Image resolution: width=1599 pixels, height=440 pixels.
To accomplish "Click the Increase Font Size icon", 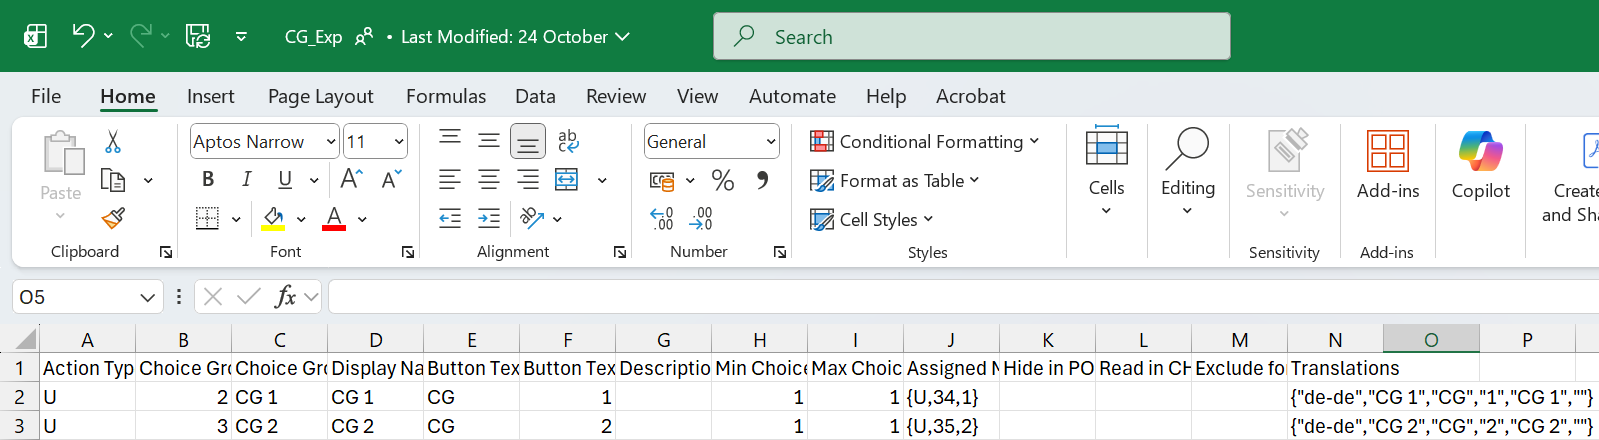I will click(x=351, y=180).
